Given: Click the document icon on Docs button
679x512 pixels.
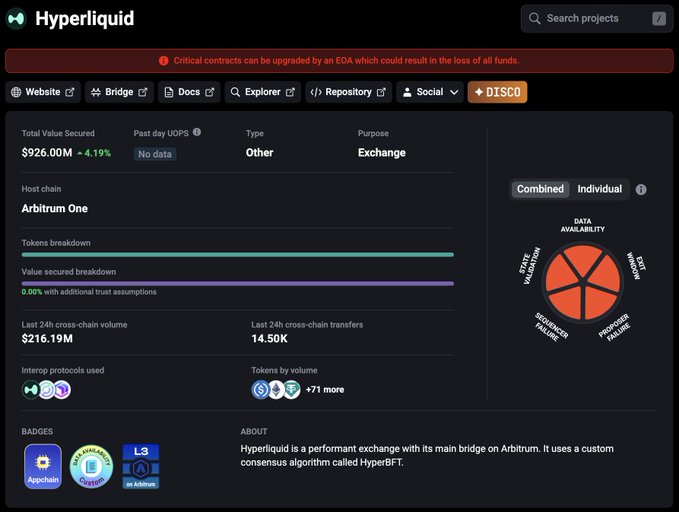Looking at the screenshot, I should click(169, 92).
